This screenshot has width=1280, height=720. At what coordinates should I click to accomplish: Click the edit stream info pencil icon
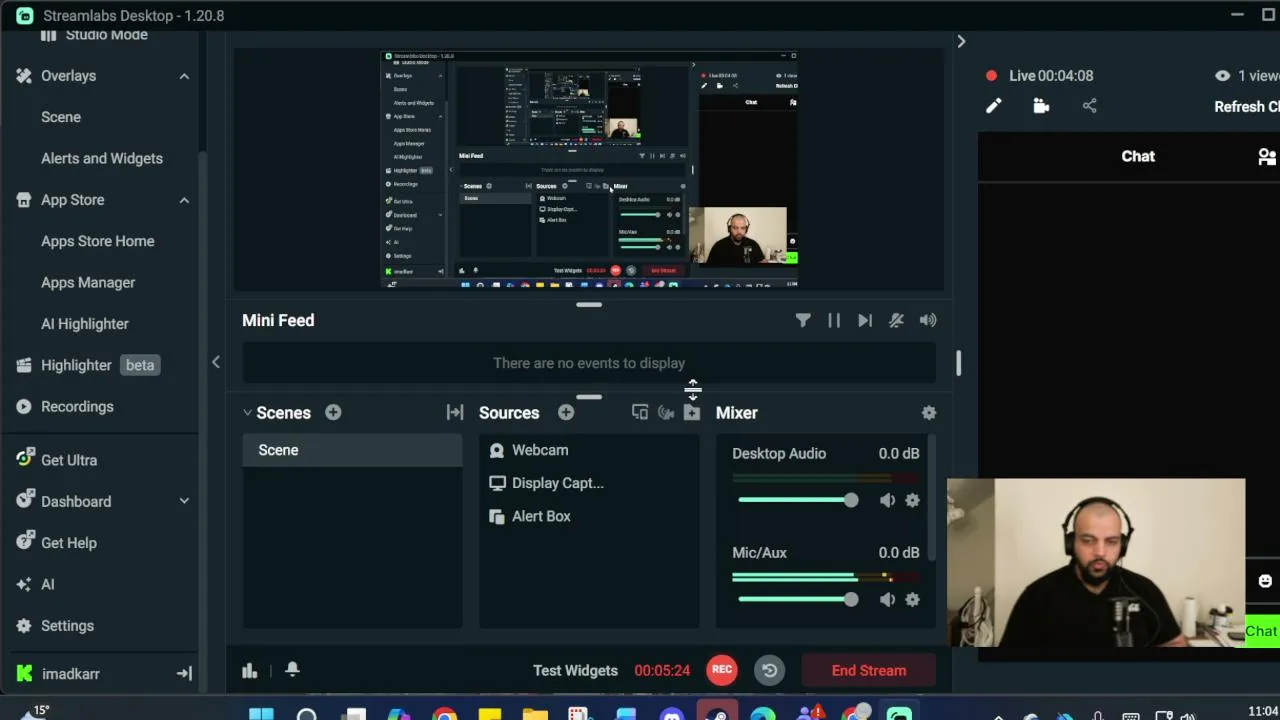click(993, 106)
